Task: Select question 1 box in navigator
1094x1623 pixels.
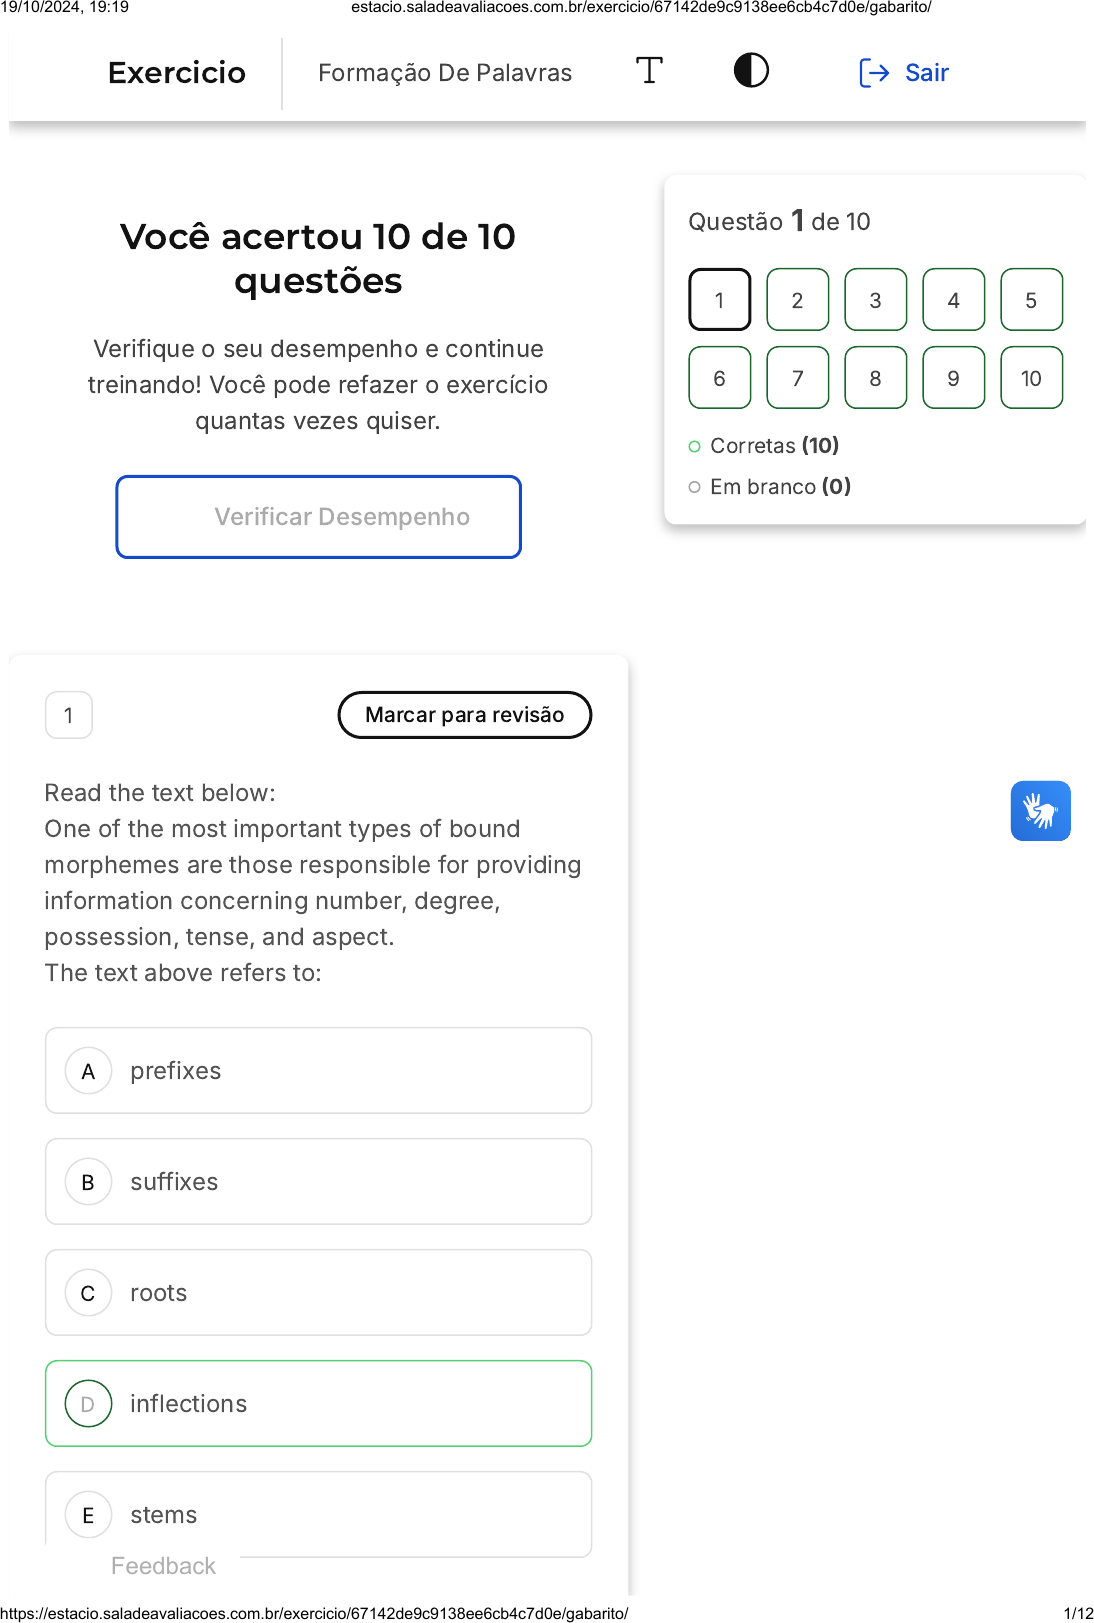Action: tap(719, 300)
